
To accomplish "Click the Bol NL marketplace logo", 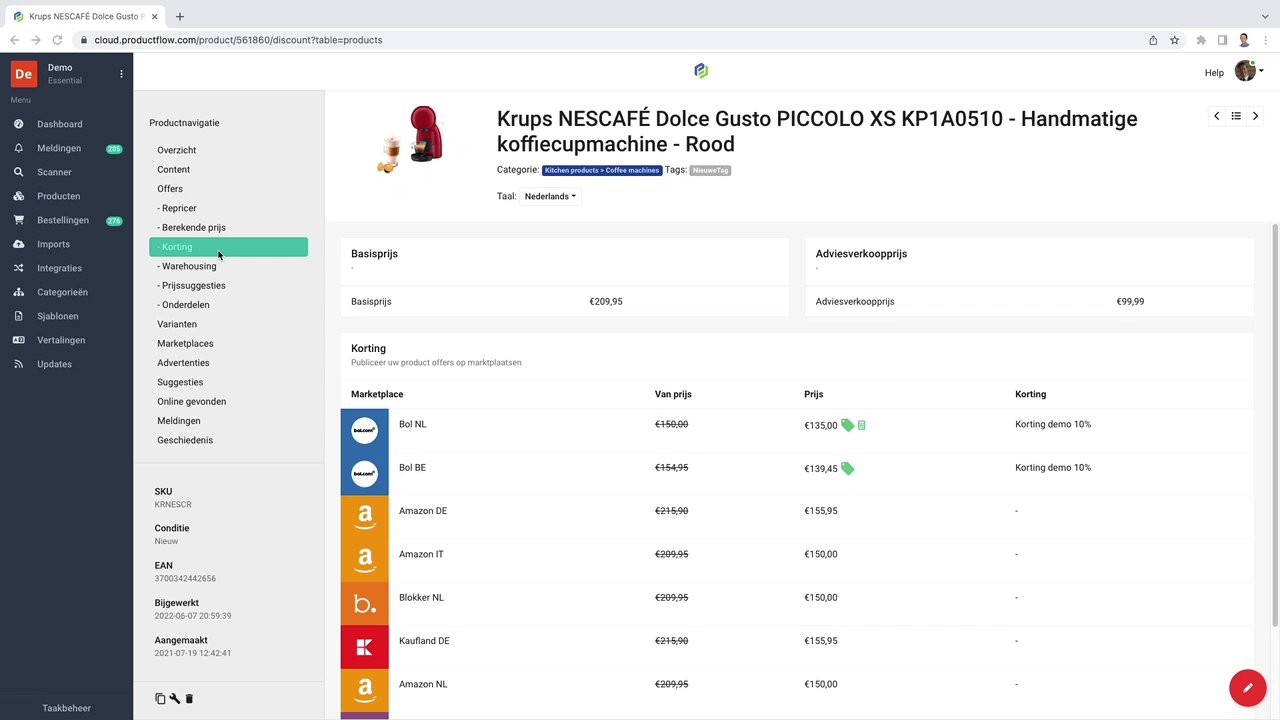I will point(364,430).
